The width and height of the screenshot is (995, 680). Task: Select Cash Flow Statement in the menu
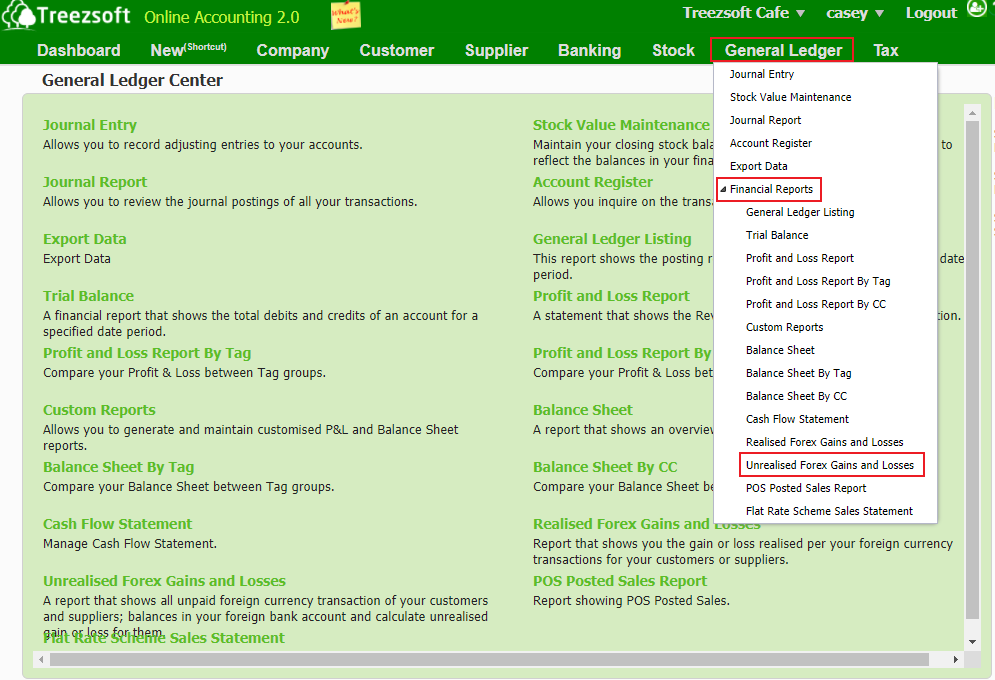pyautogui.click(x=797, y=419)
